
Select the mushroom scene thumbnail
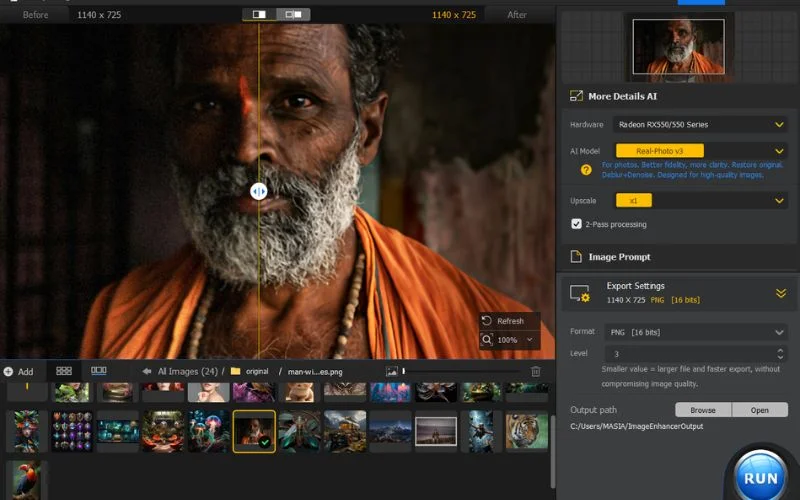pos(163,432)
